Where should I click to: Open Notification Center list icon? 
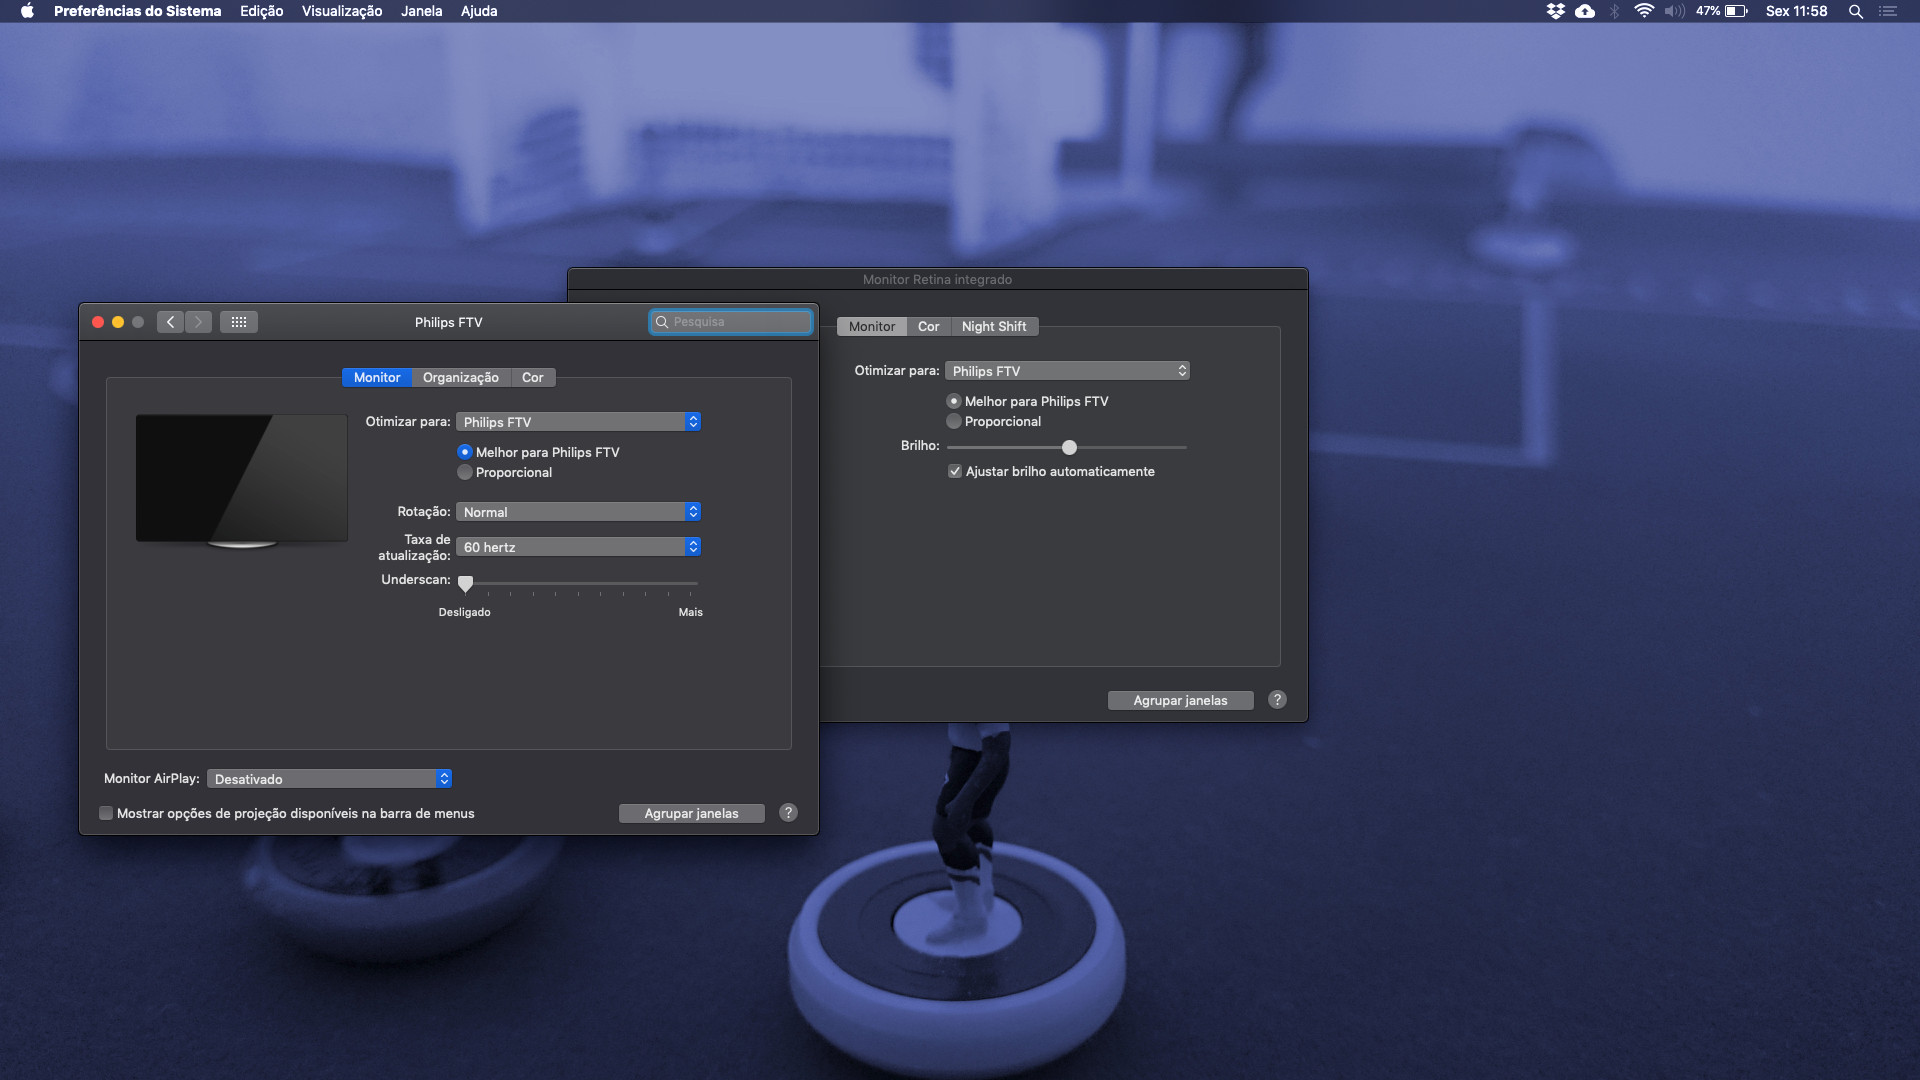[1888, 11]
